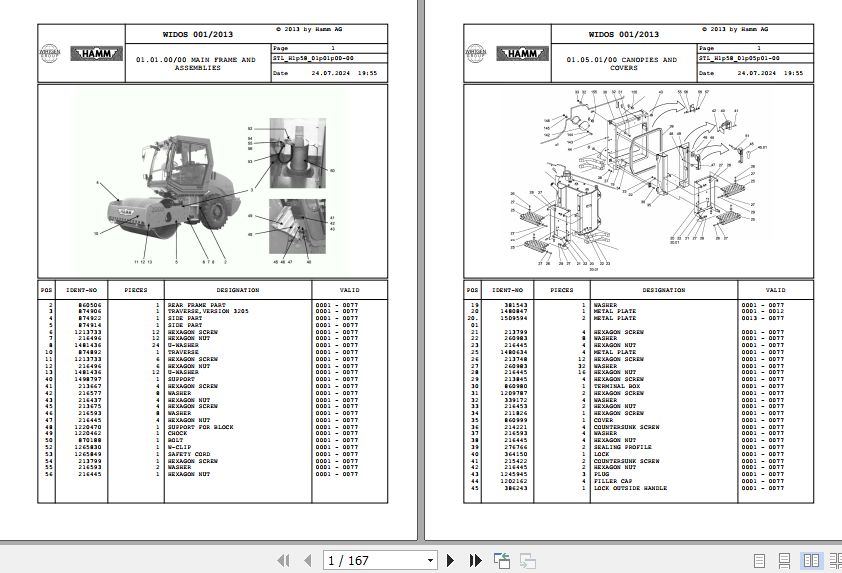Click the Wirtgen Group emblem on right page
842x573 pixels.
click(476, 53)
